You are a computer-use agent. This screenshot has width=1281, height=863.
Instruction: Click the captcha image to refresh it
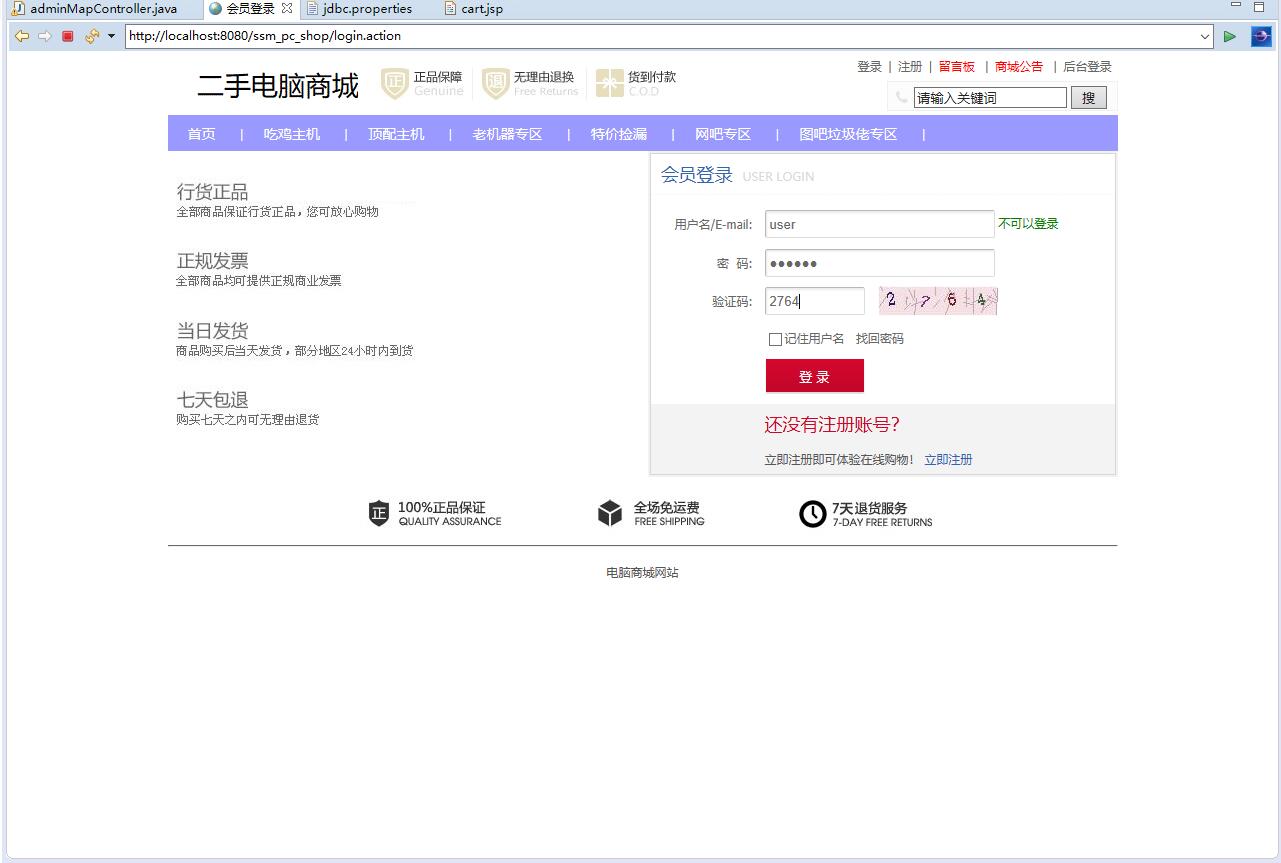937,300
